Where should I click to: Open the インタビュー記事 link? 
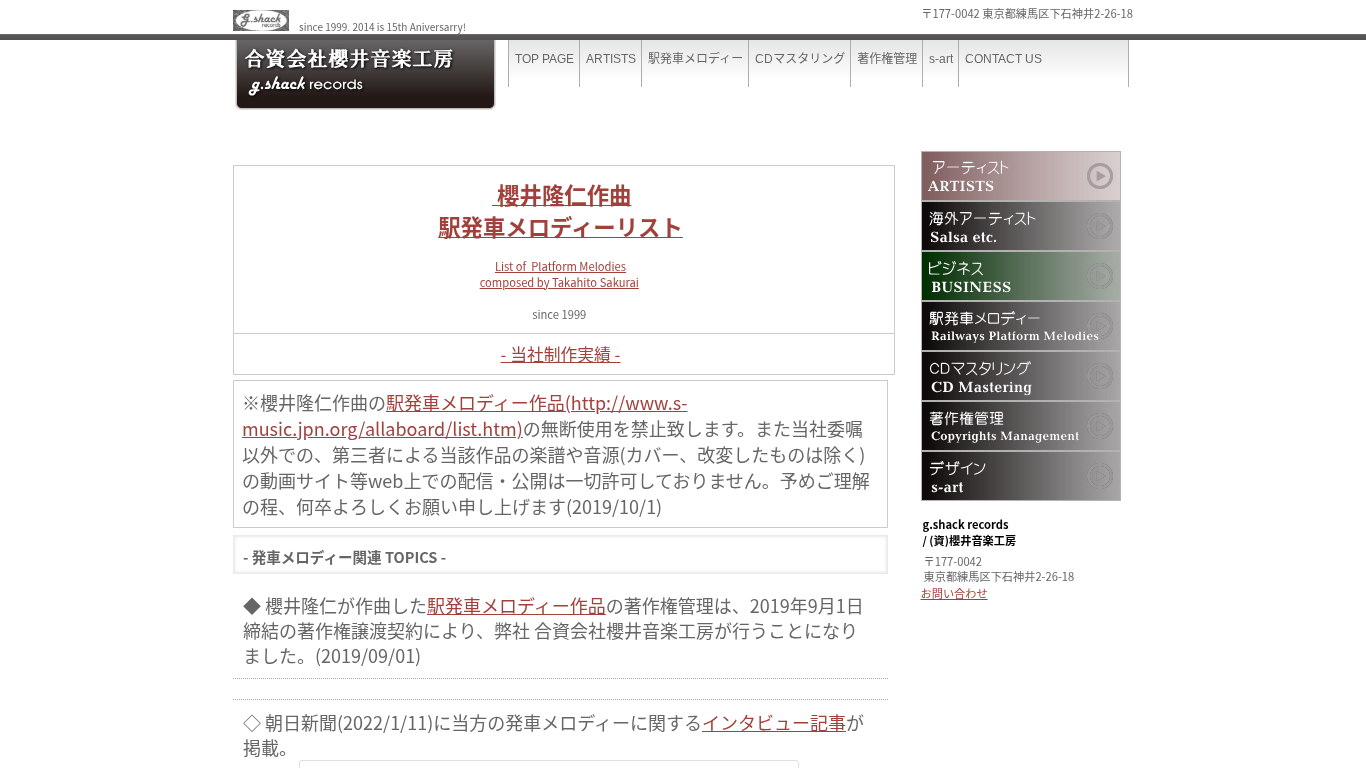tap(774, 723)
